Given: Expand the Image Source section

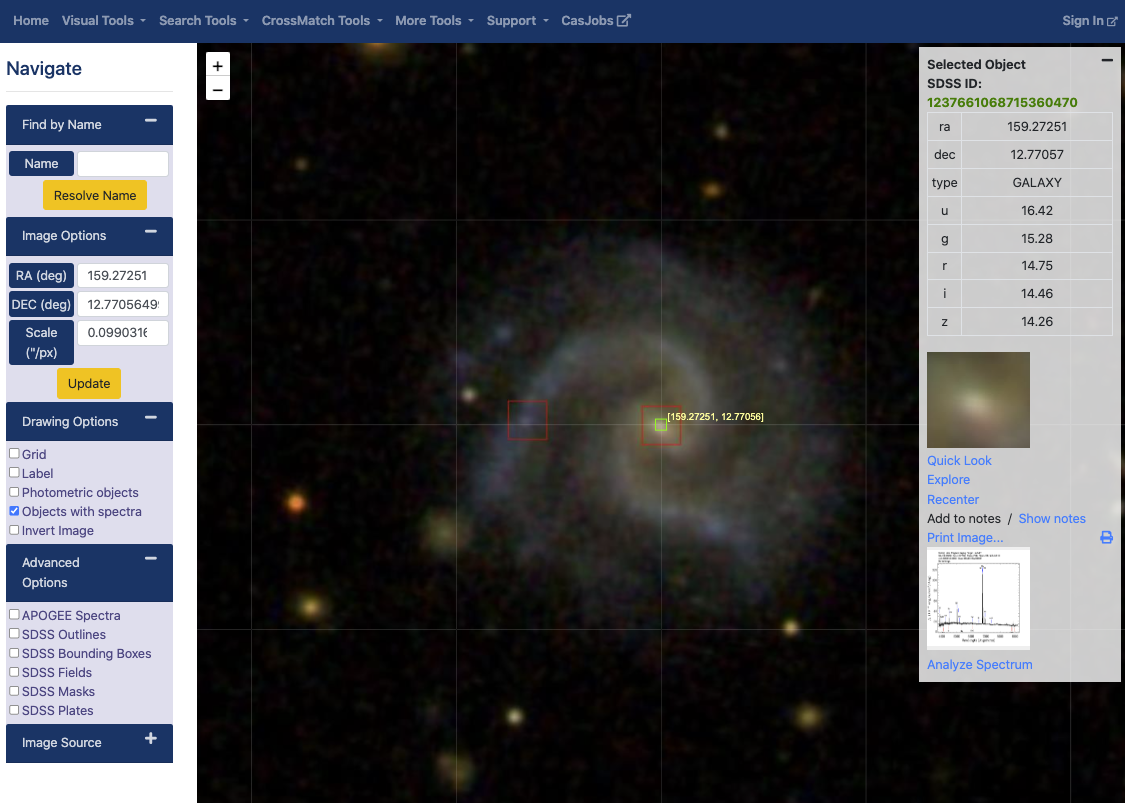Looking at the screenshot, I should pyautogui.click(x=150, y=737).
